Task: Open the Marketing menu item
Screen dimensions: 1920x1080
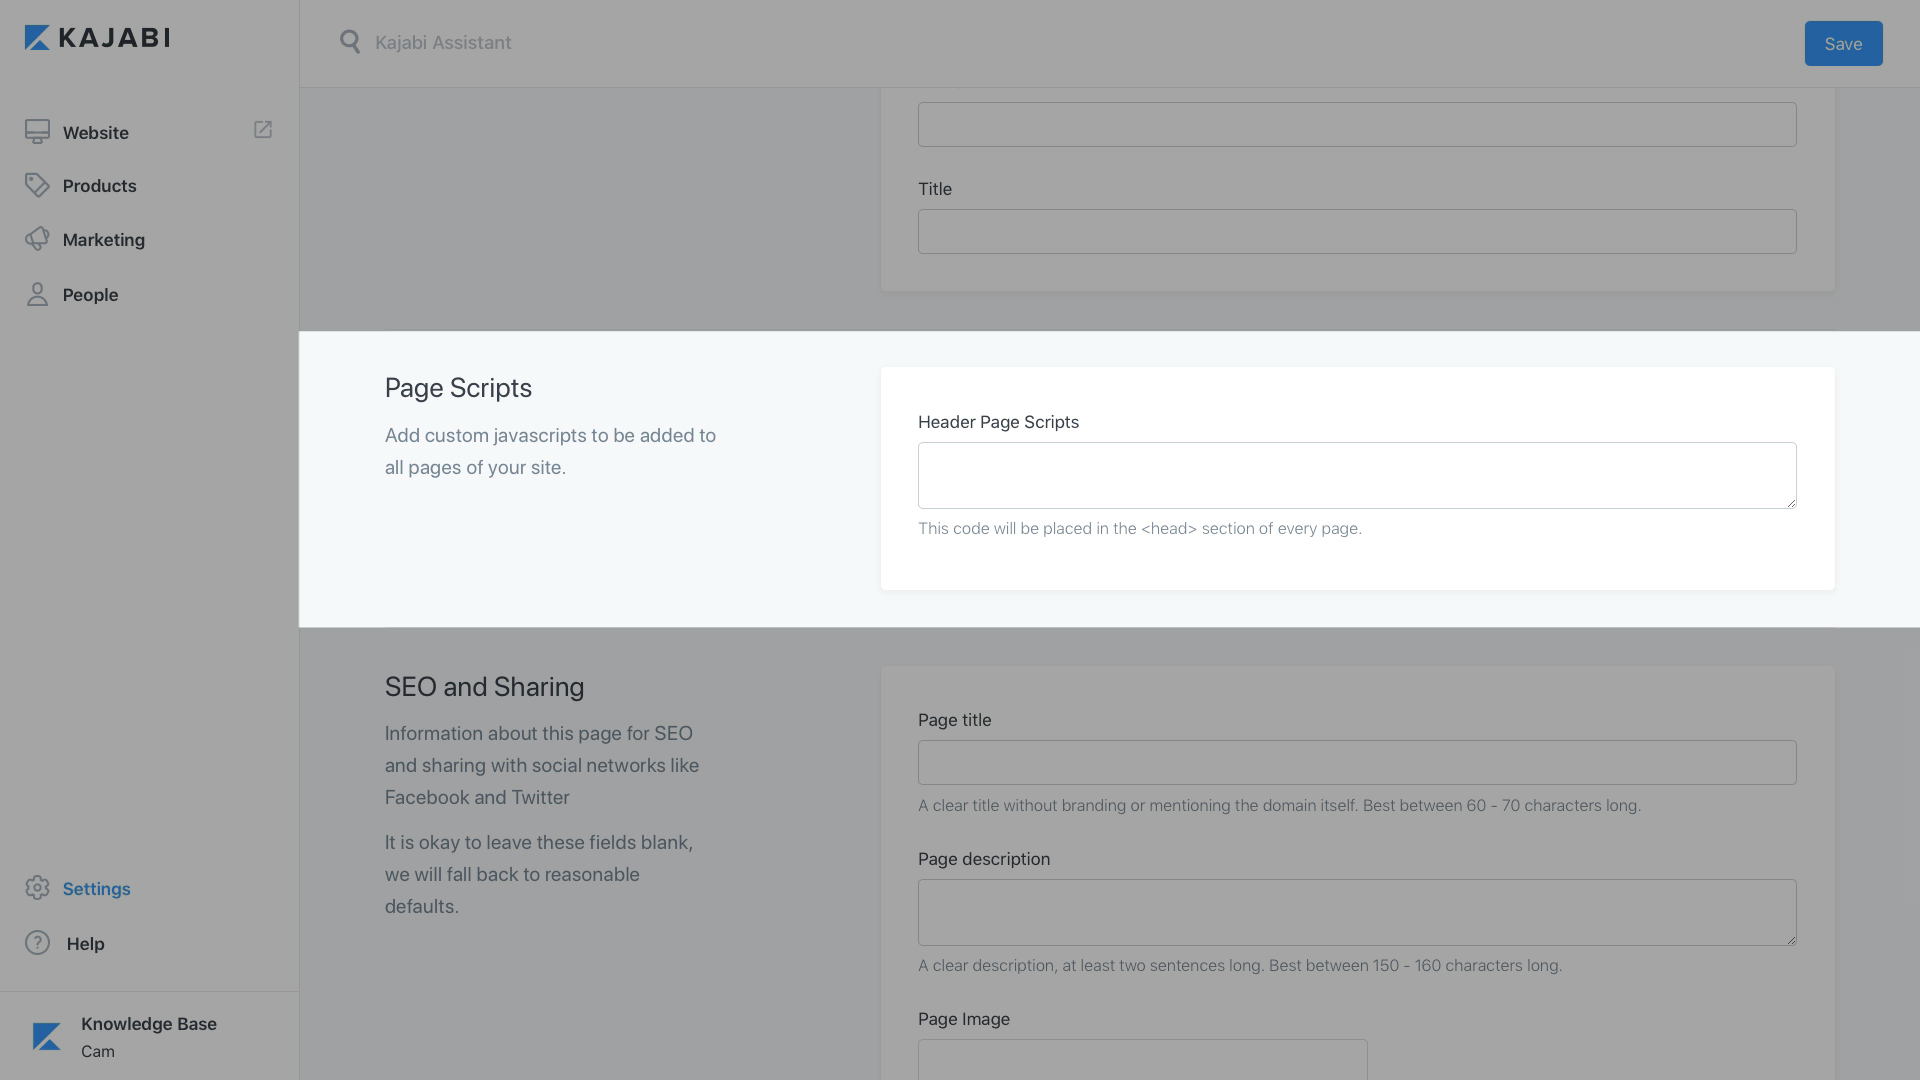Action: (x=103, y=240)
